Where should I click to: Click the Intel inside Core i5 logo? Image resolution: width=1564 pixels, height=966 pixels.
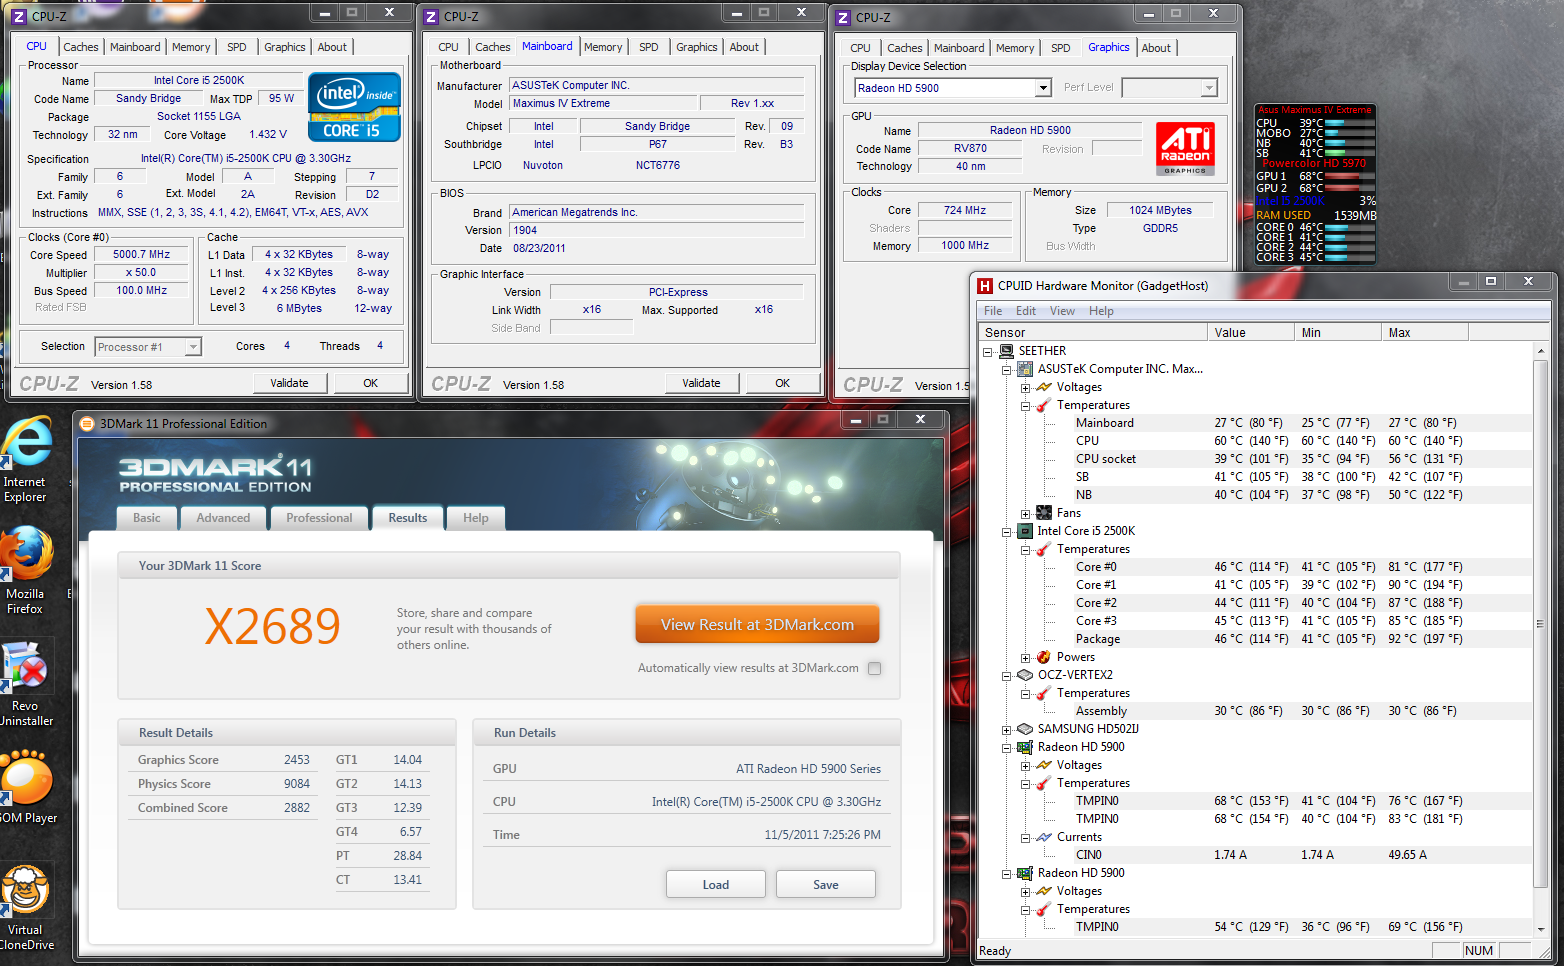point(354,107)
